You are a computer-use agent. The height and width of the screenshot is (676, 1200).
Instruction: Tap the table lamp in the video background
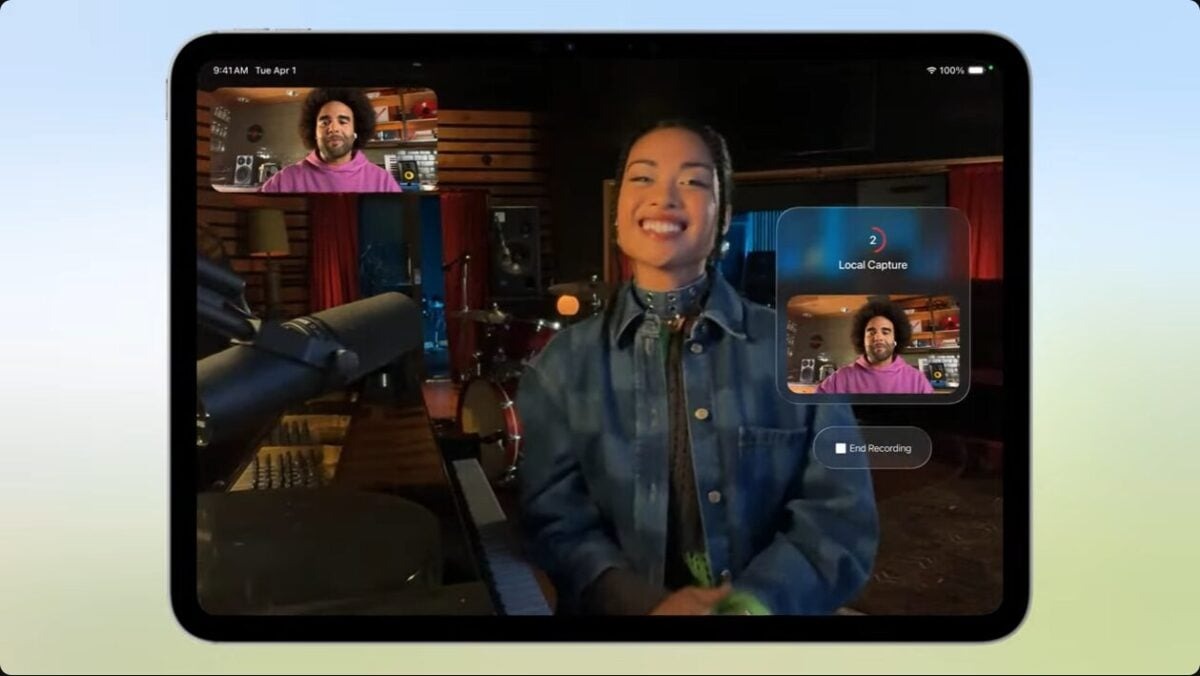tap(267, 240)
